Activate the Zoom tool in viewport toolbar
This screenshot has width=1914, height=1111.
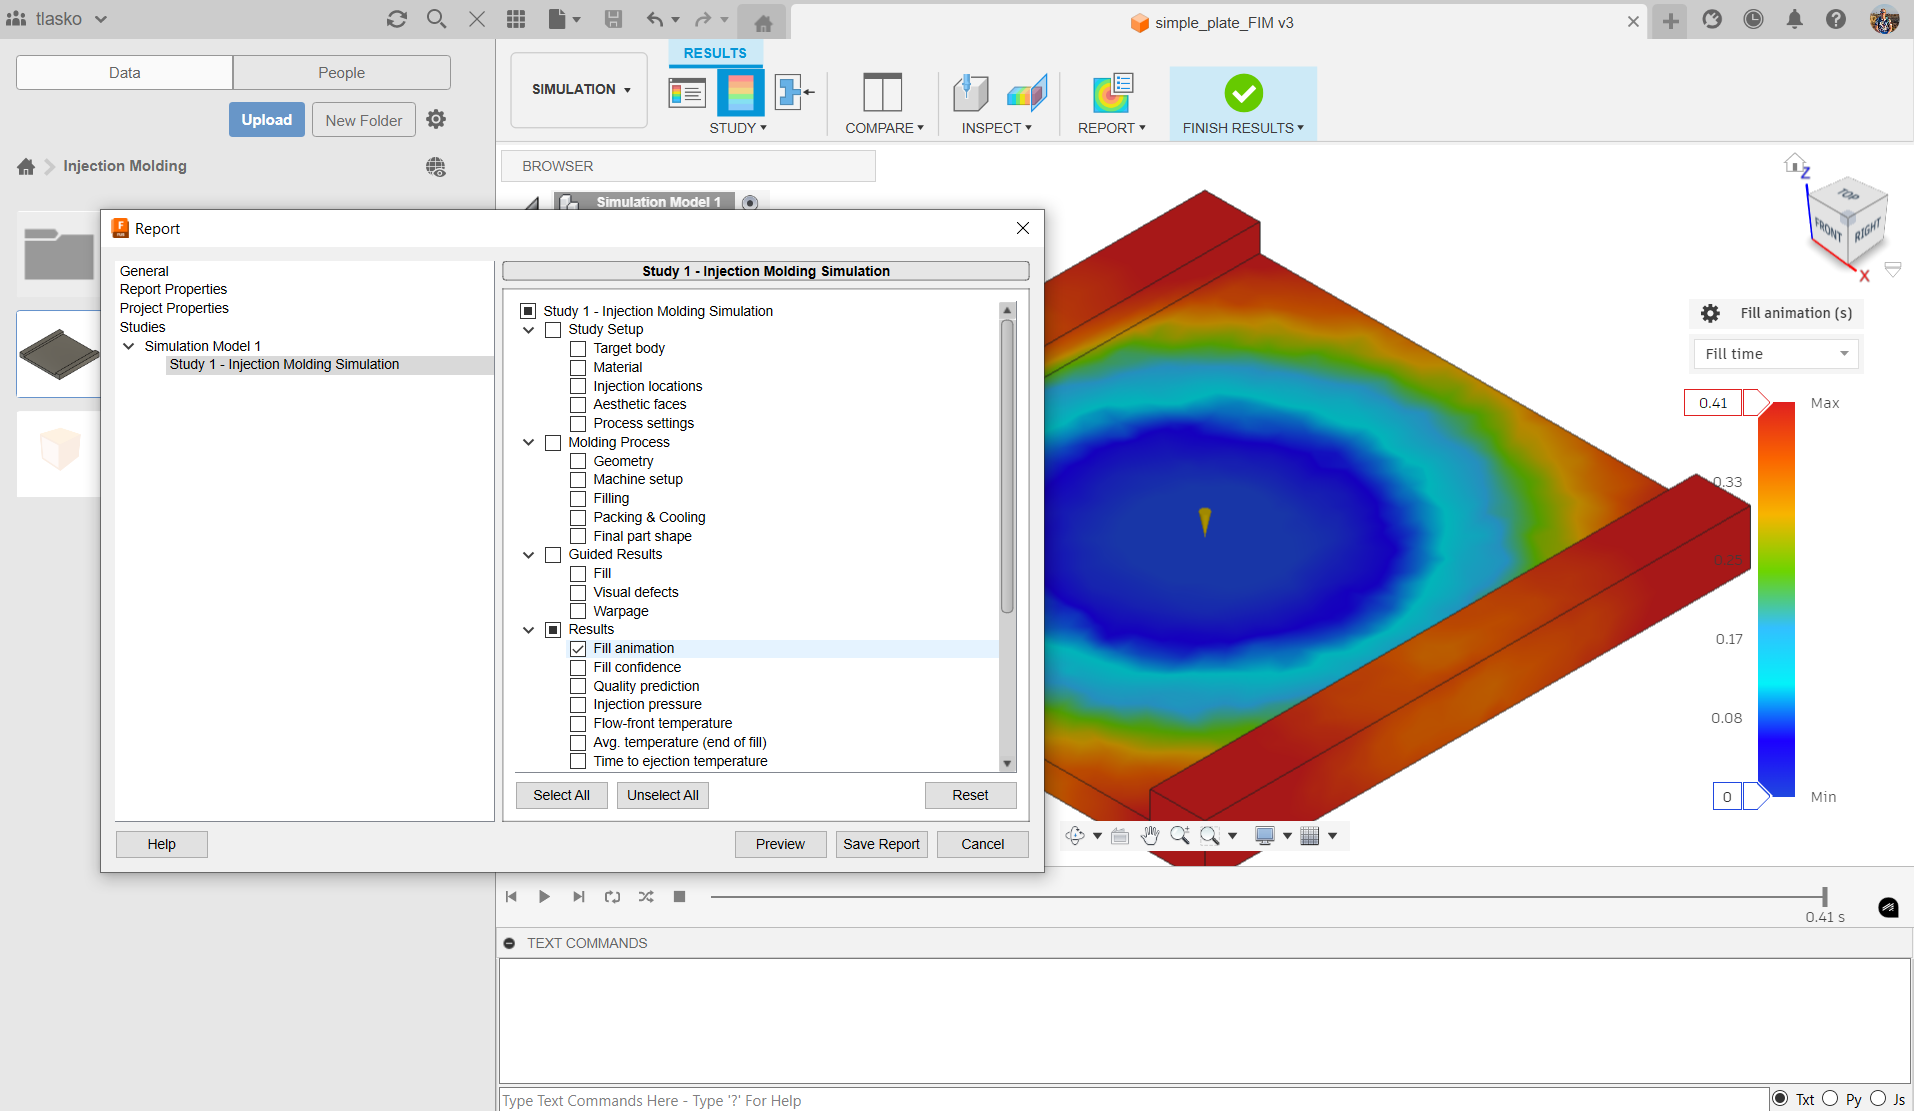pos(1181,835)
